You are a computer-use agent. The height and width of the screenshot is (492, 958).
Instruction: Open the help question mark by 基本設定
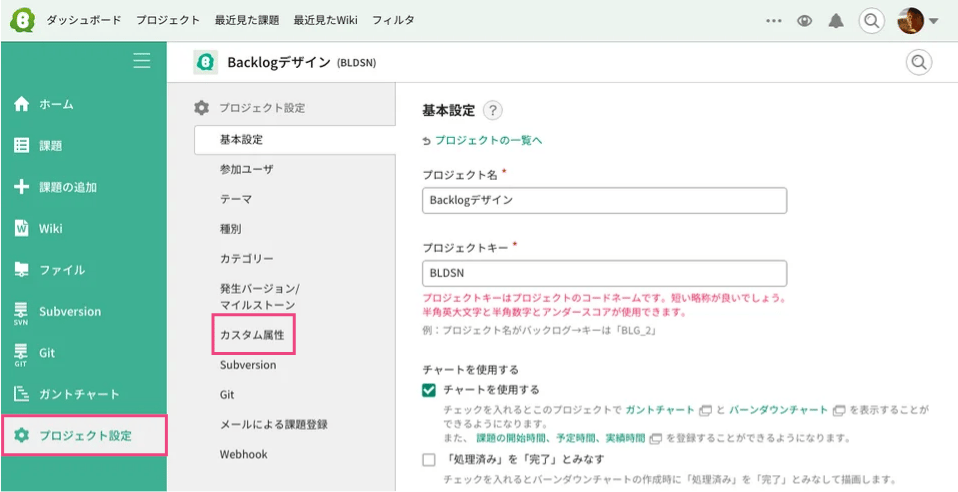point(492,111)
